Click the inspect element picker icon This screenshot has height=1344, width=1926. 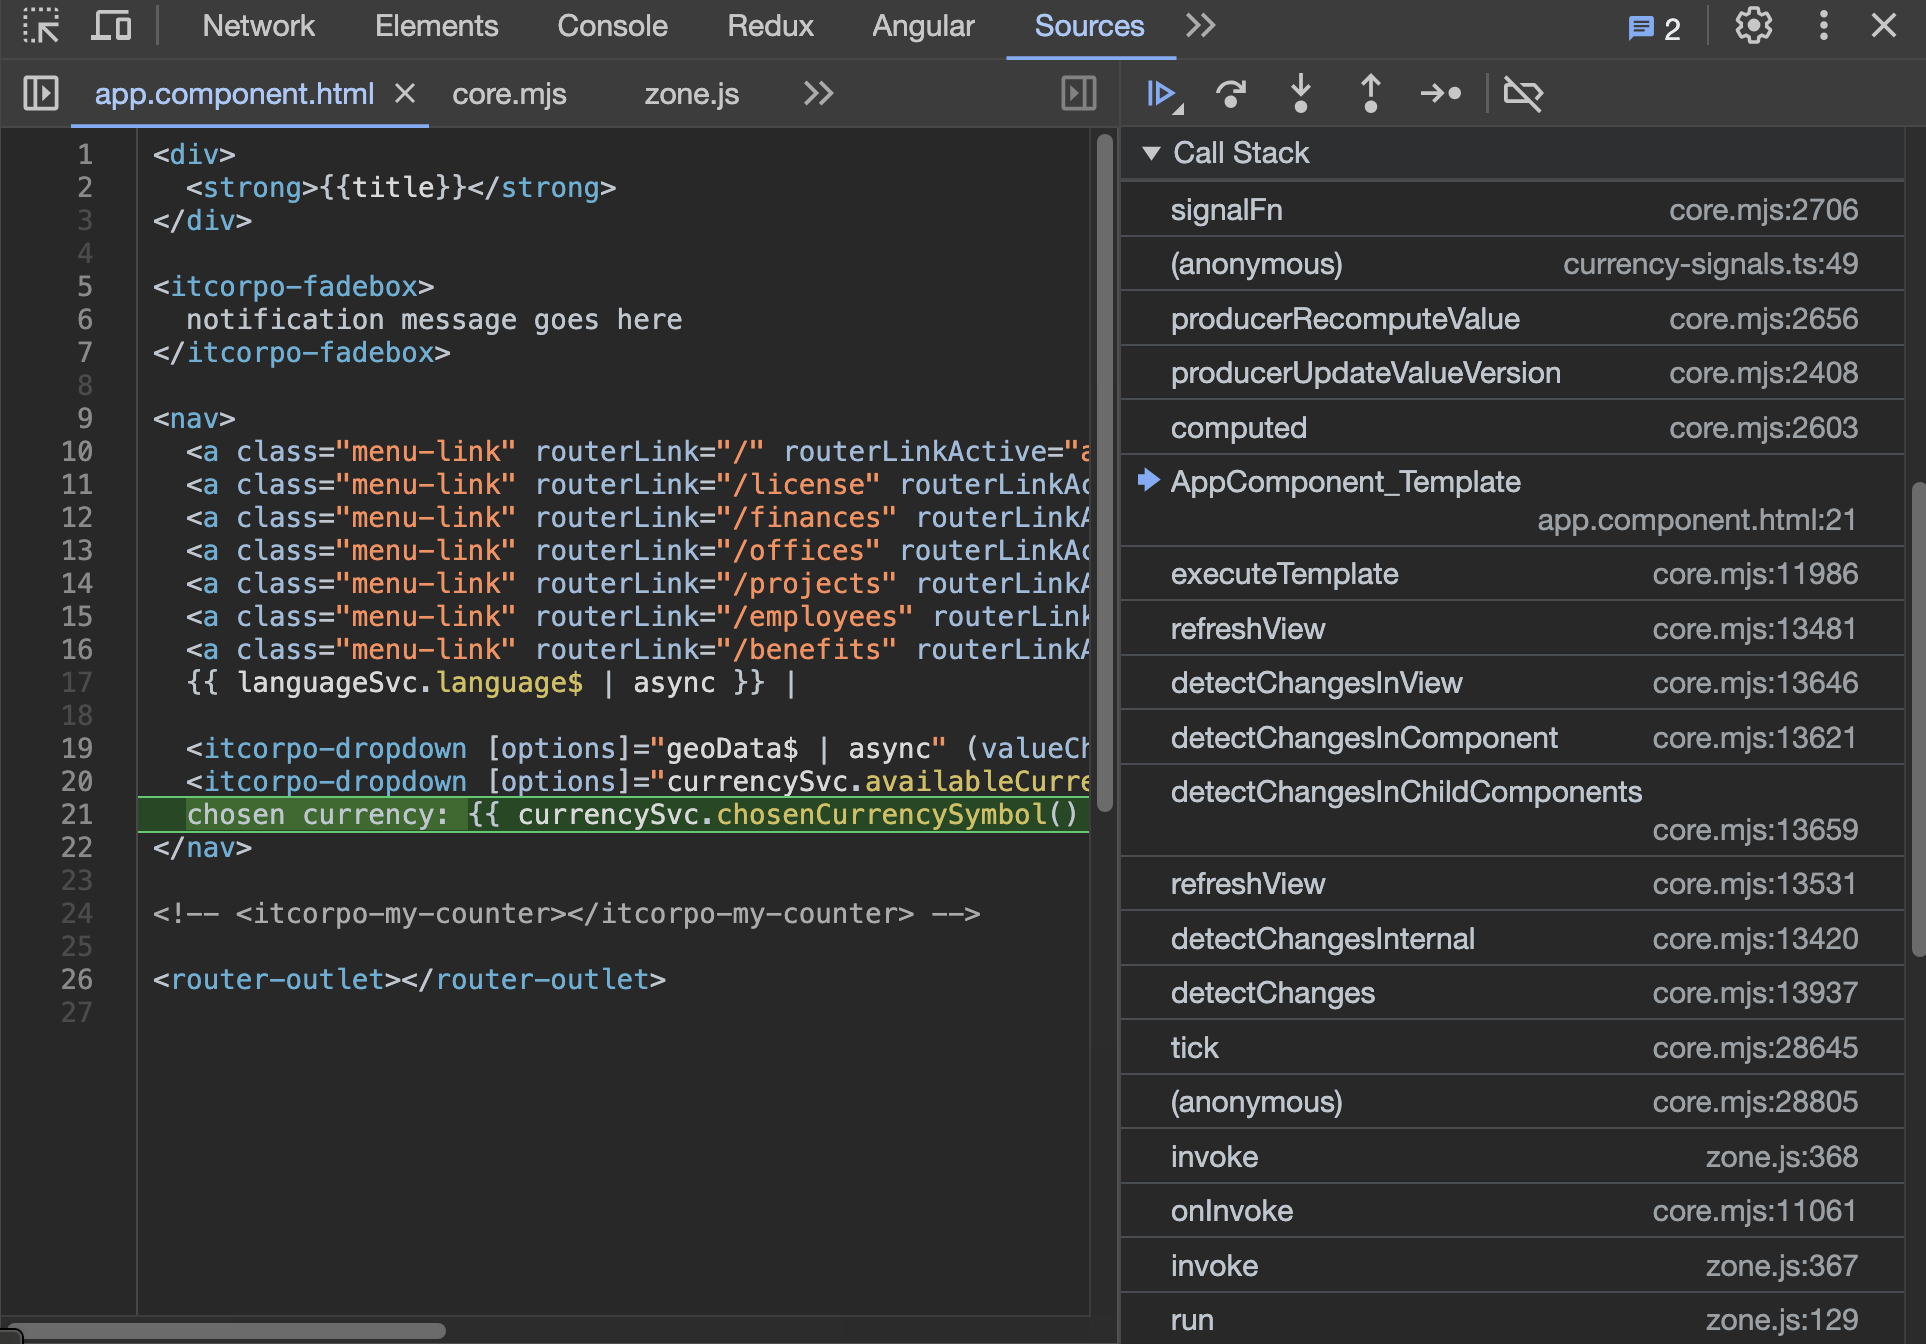[41, 26]
